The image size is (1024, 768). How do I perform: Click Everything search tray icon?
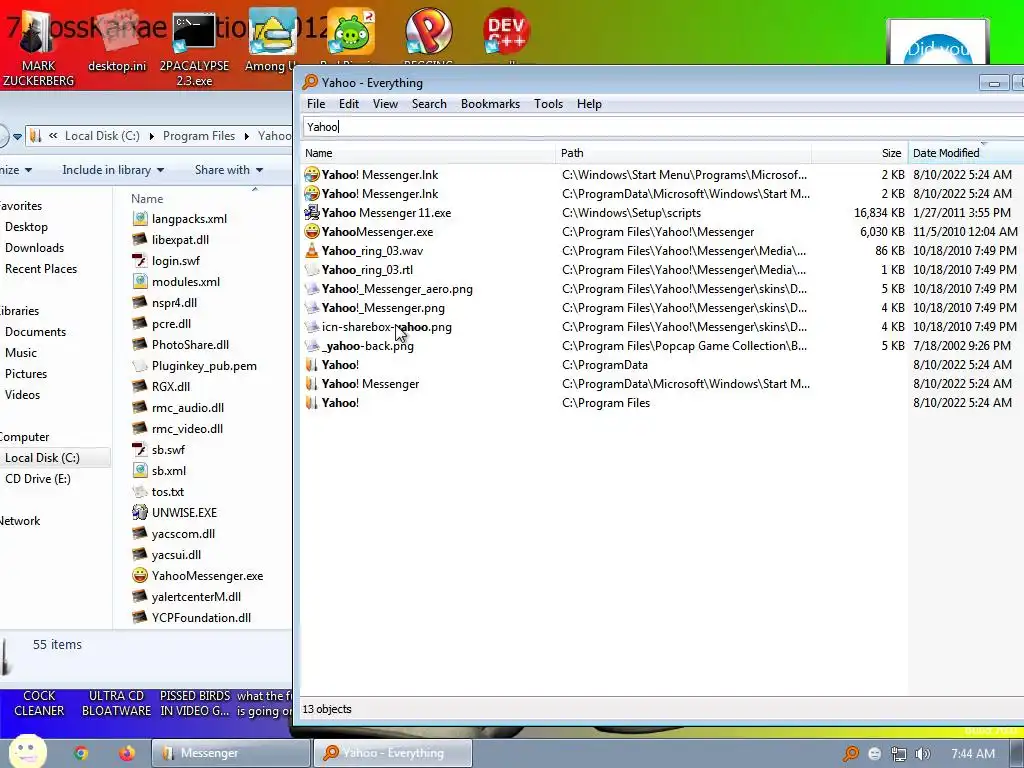tap(850, 754)
